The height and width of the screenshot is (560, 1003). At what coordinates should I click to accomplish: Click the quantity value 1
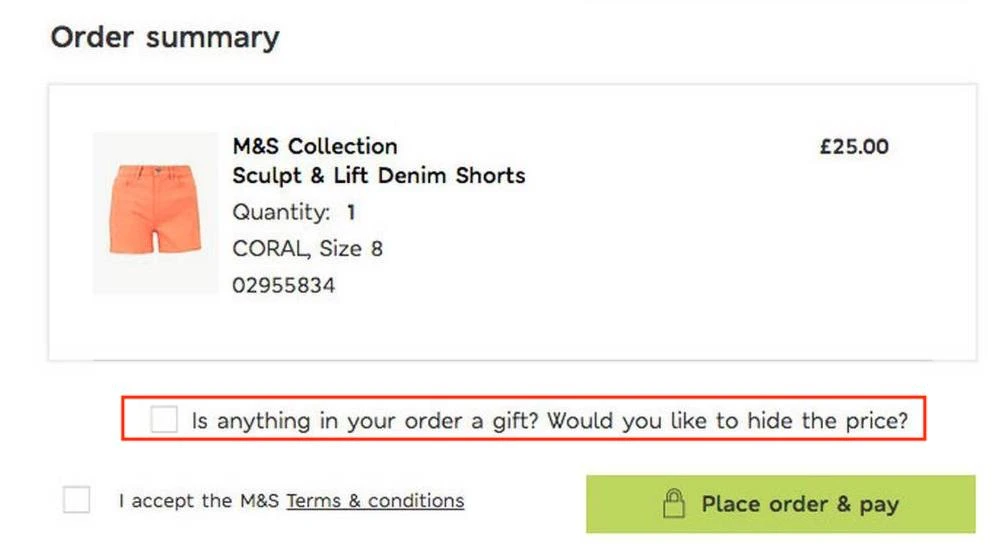(x=351, y=212)
